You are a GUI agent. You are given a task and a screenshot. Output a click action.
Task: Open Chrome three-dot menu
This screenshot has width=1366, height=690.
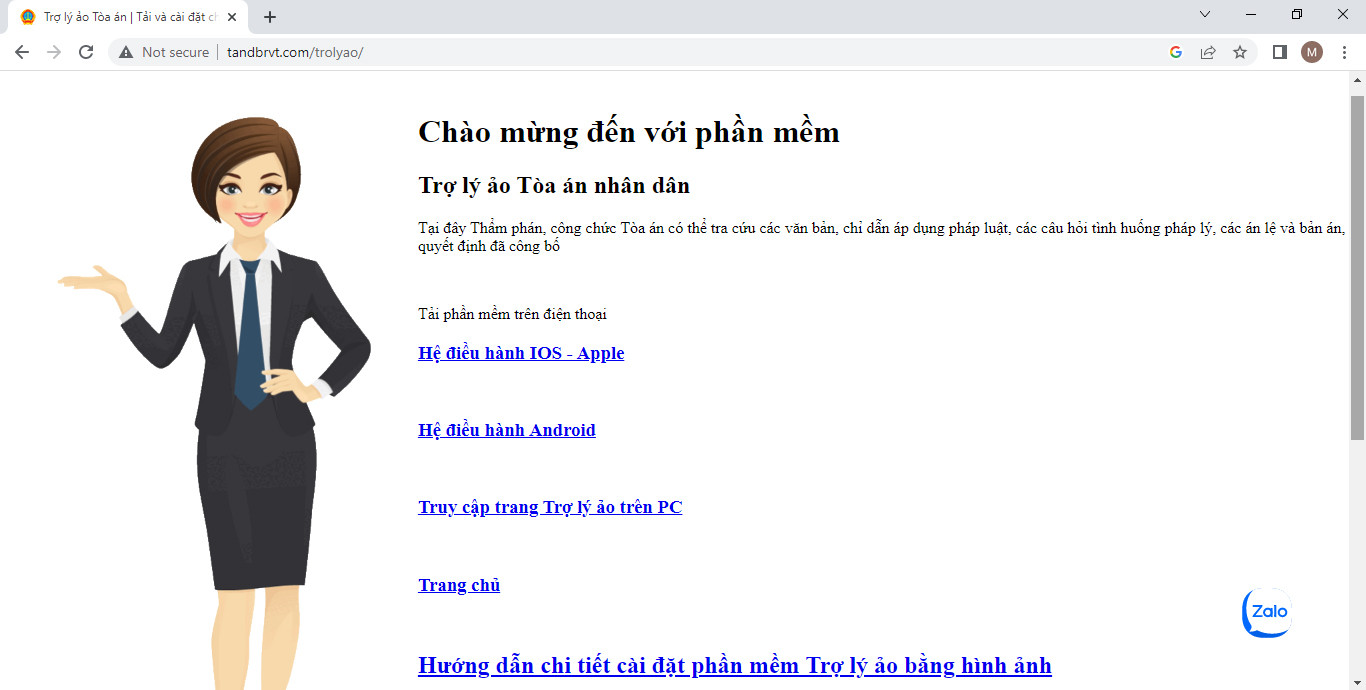tap(1344, 52)
